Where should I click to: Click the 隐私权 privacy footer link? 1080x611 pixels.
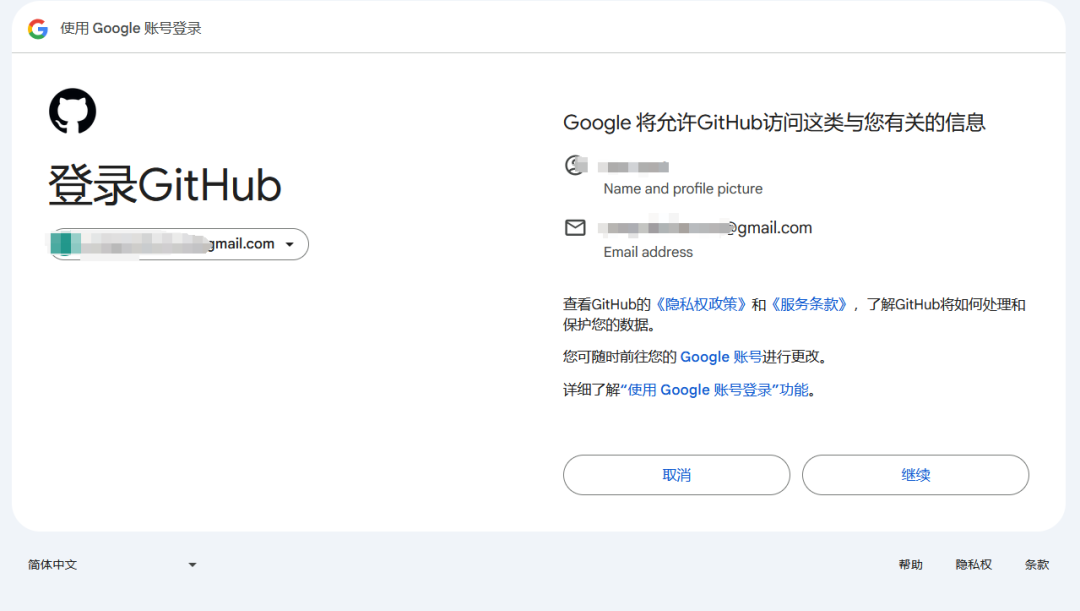(973, 565)
